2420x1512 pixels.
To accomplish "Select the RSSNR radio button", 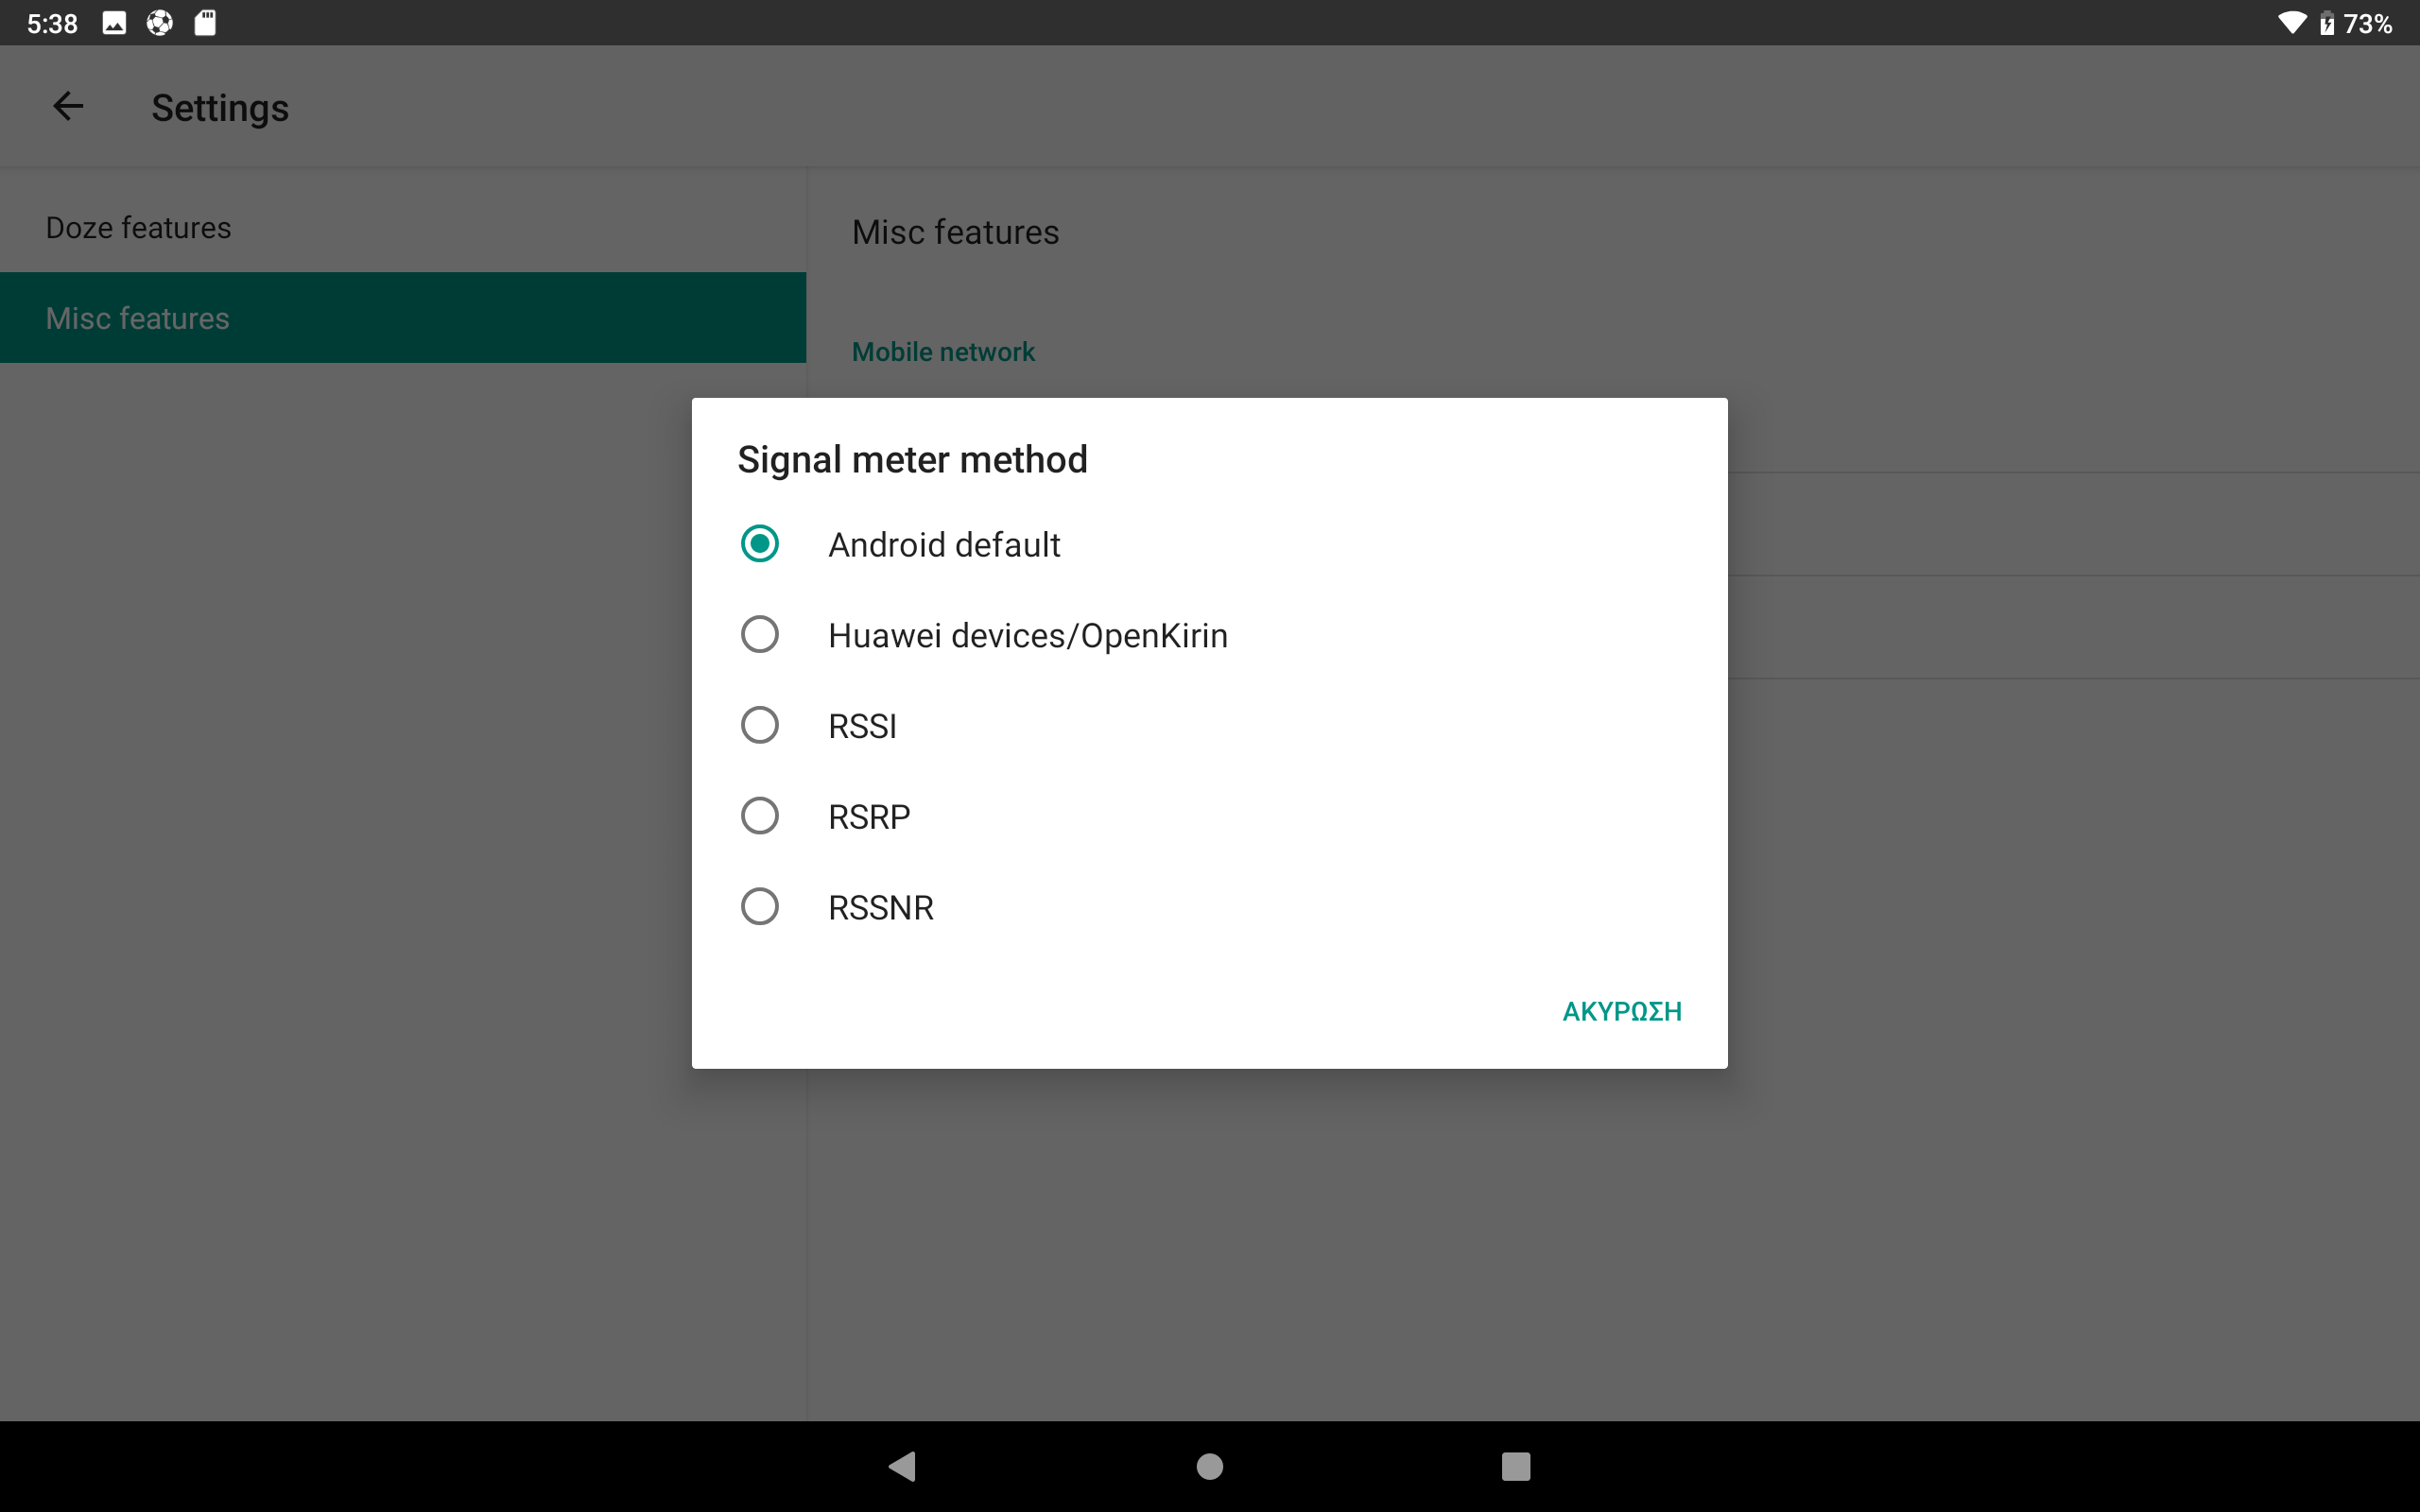I will coord(760,907).
